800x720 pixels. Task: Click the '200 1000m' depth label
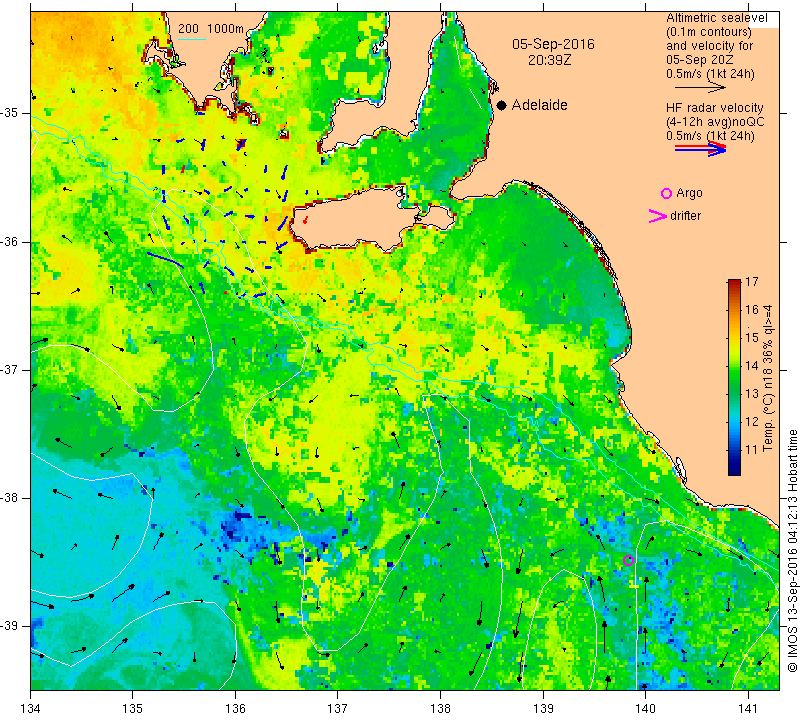211,29
